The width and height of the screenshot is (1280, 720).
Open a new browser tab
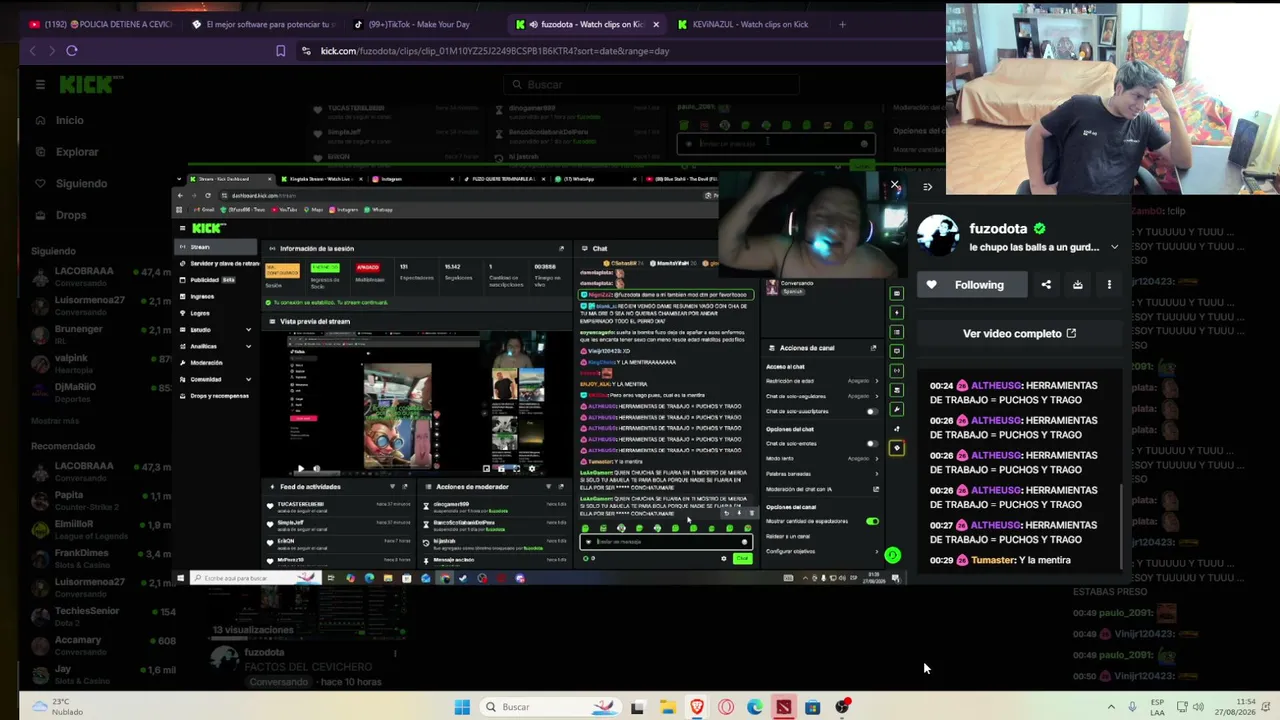click(842, 24)
